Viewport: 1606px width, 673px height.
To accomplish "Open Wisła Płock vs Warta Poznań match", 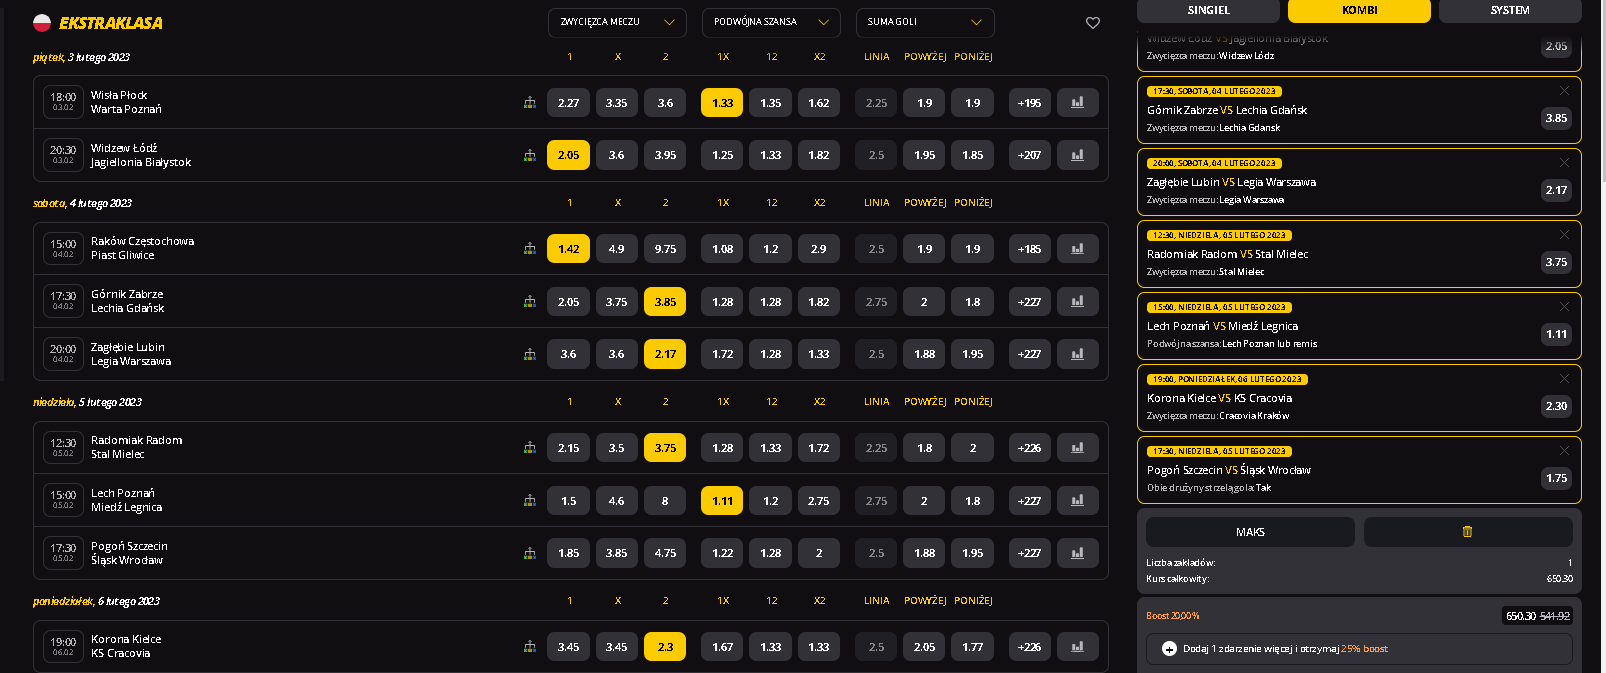I will [126, 102].
